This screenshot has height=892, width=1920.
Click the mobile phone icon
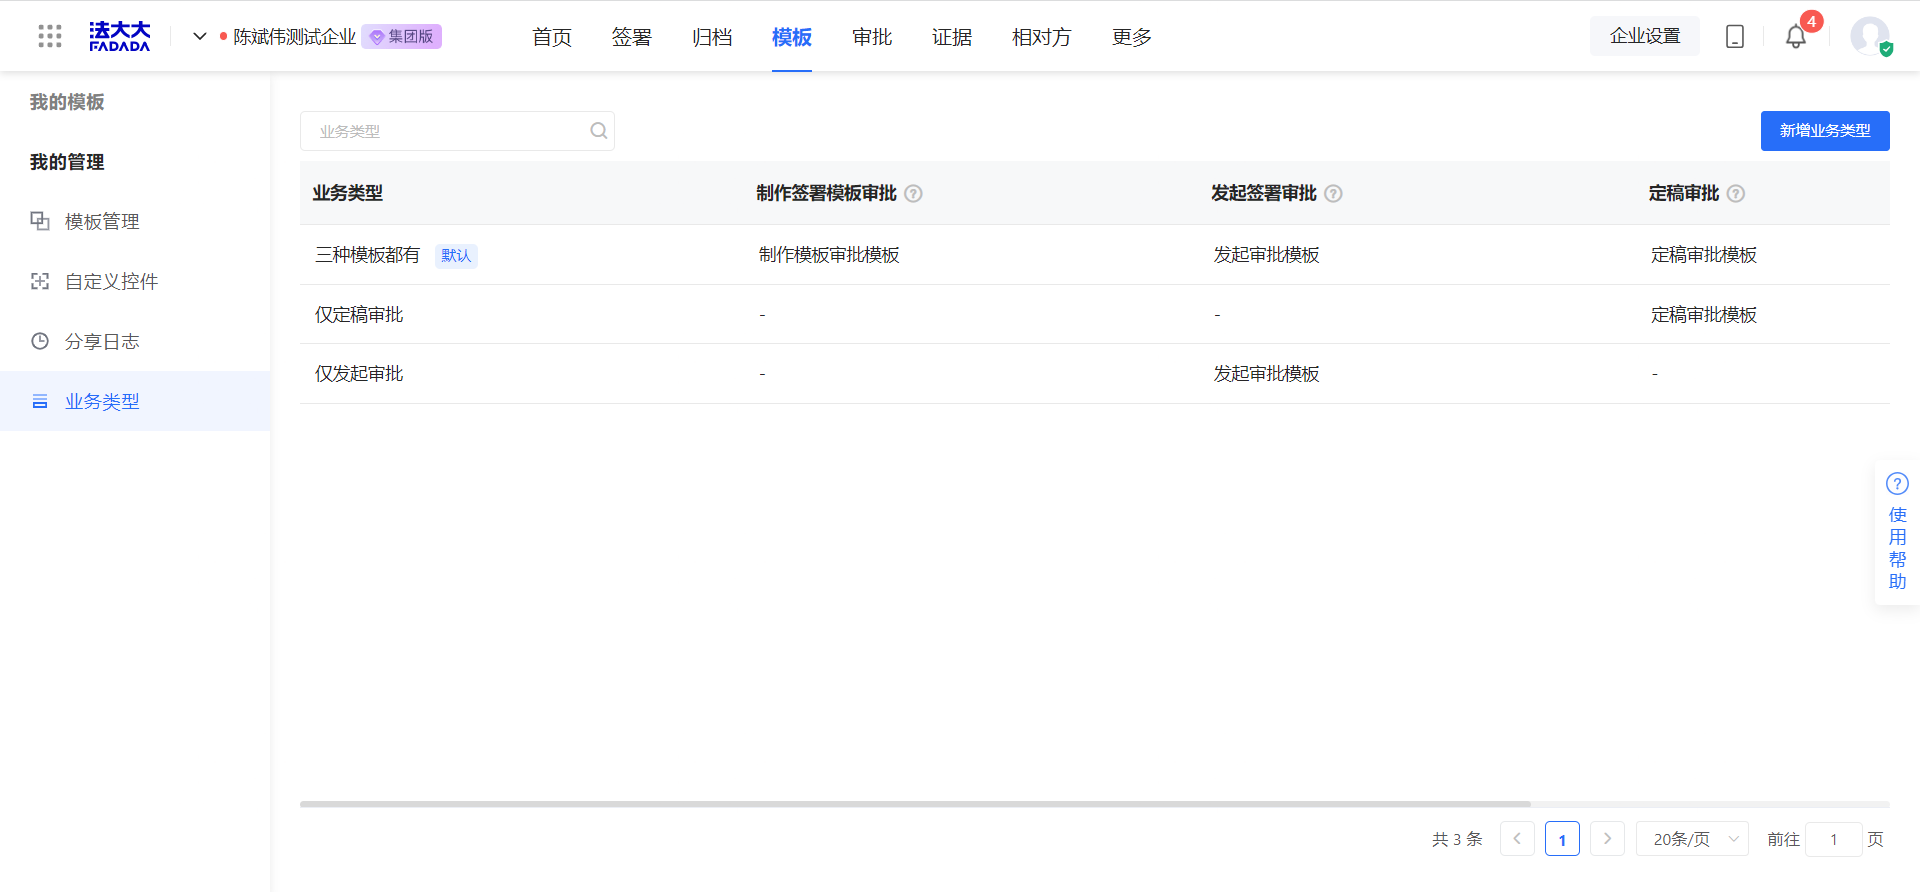click(1735, 36)
